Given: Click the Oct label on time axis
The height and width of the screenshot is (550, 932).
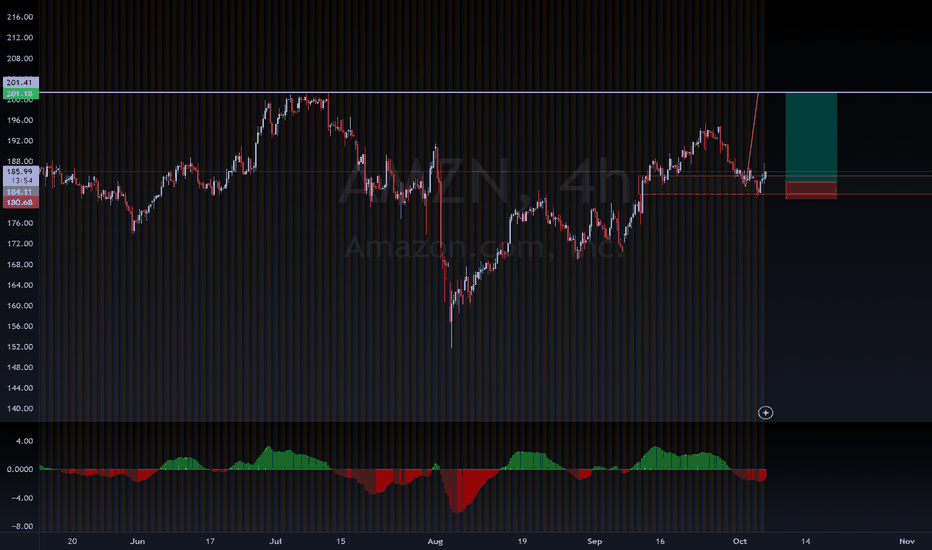Looking at the screenshot, I should point(739,541).
